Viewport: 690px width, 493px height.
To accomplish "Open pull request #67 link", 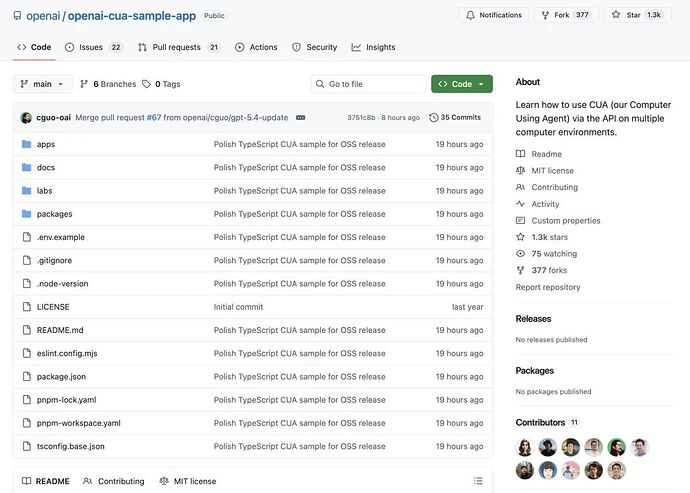I will pyautogui.click(x=154, y=117).
